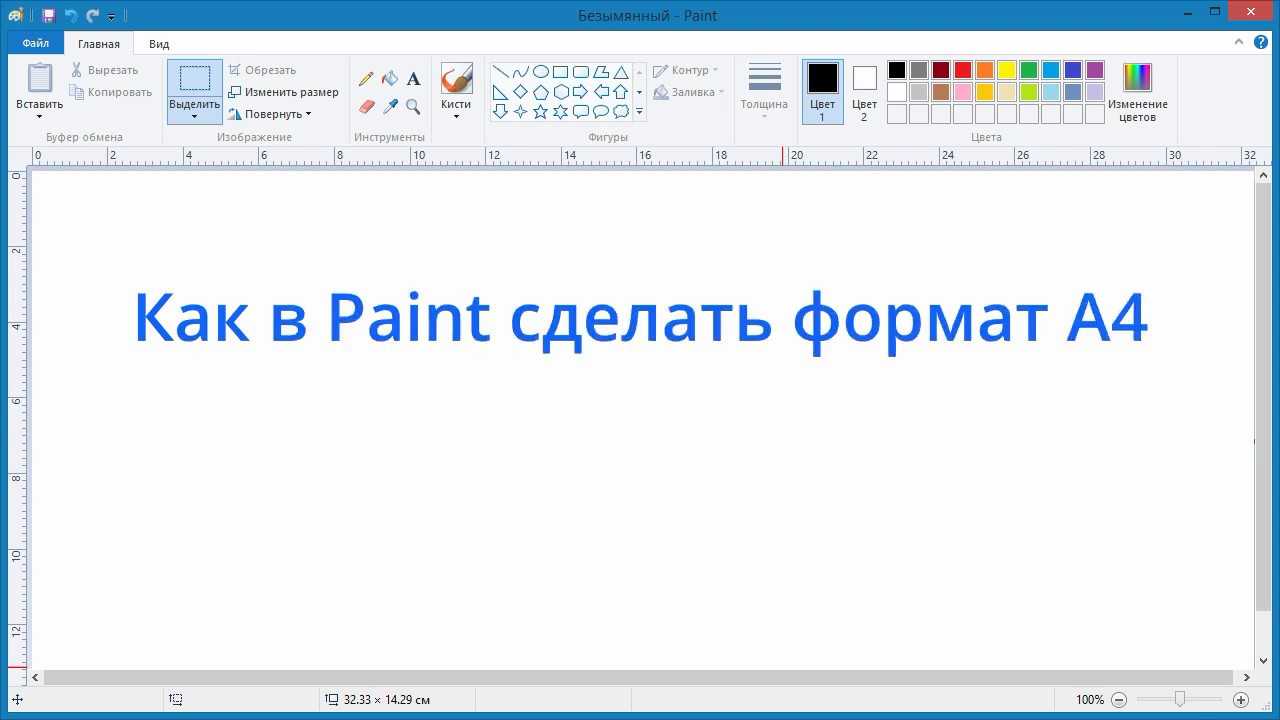Click the Изменение цветов button

point(1137,92)
